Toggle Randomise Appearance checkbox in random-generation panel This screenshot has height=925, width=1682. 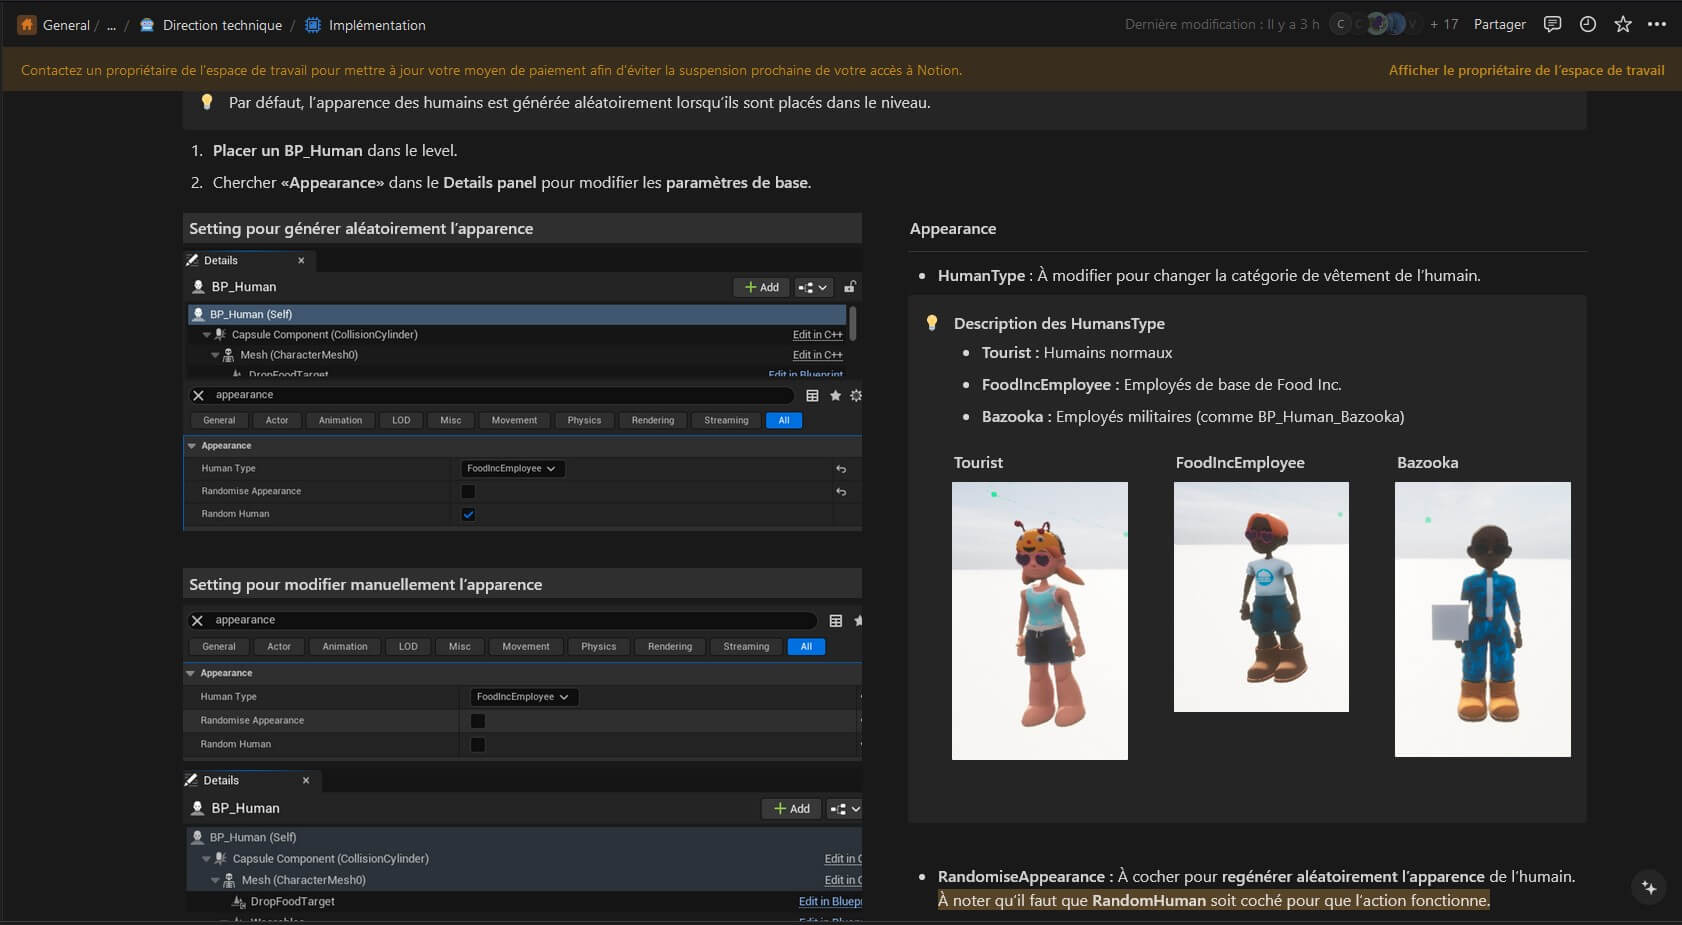coord(468,491)
